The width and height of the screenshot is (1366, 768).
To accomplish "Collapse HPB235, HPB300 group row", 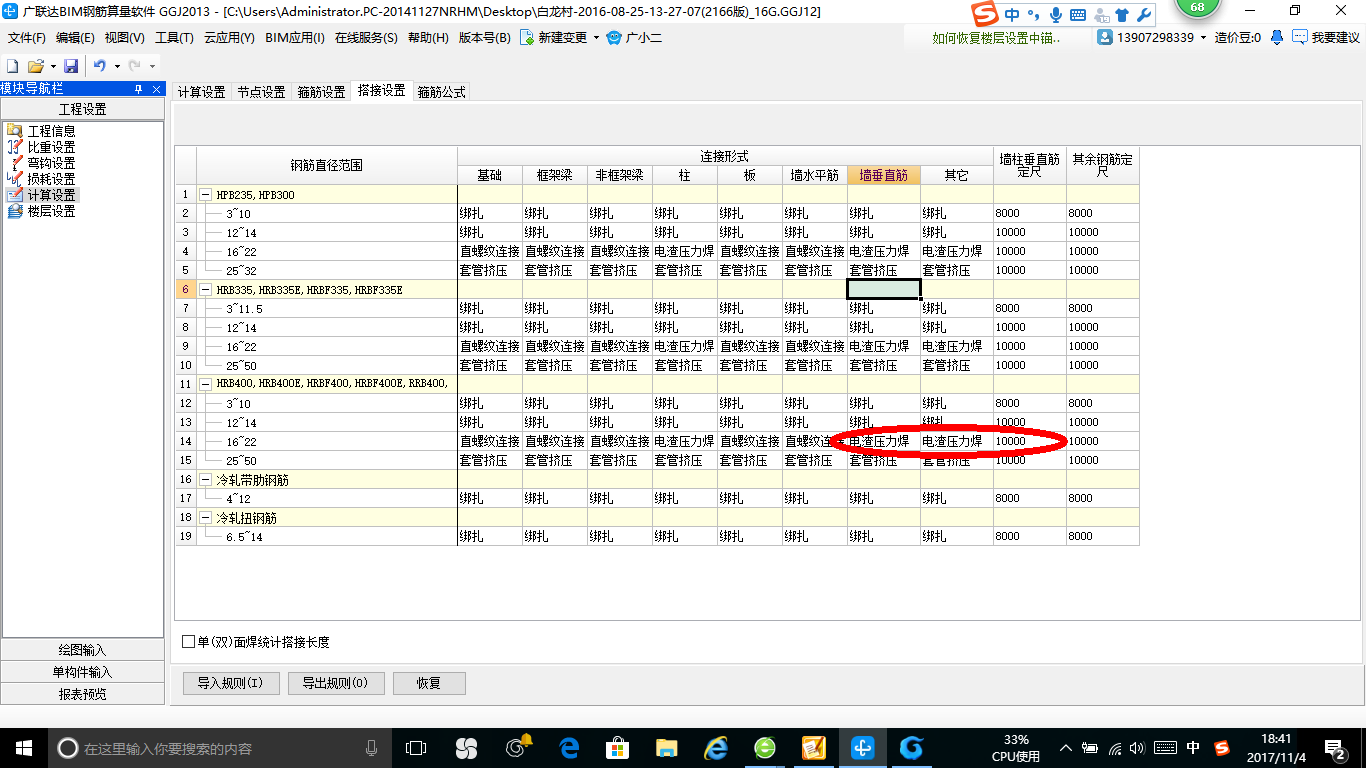I will tap(206, 194).
